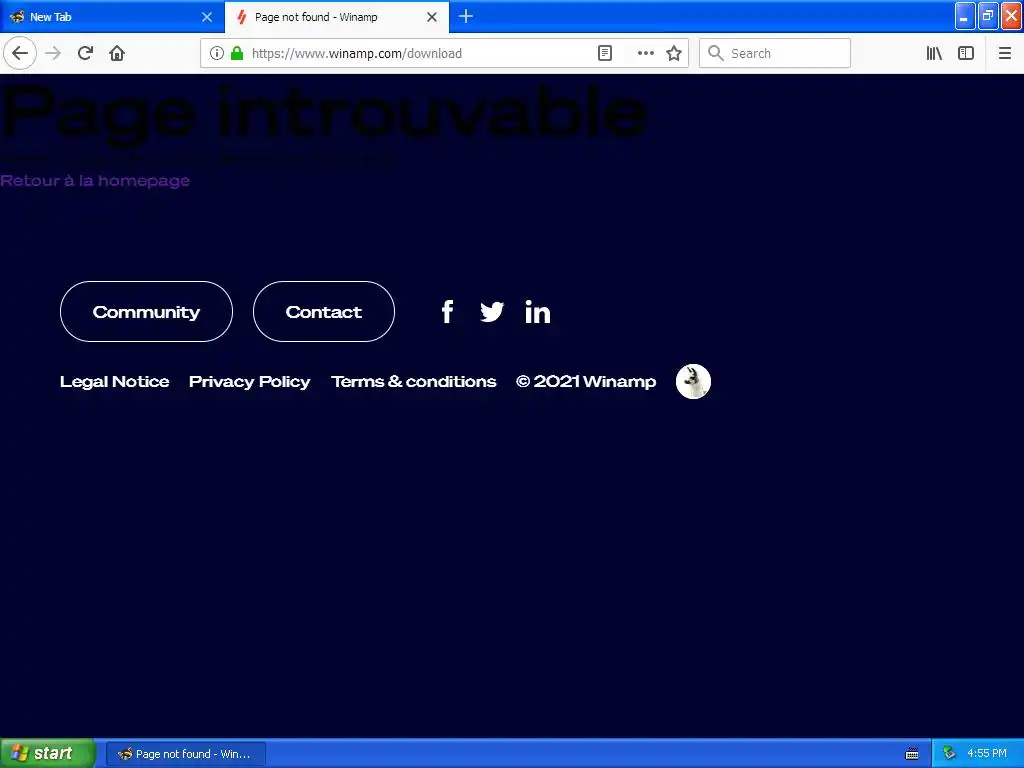1024x768 pixels.
Task: Click the © 2021 Winamp text
Action: click(x=586, y=381)
